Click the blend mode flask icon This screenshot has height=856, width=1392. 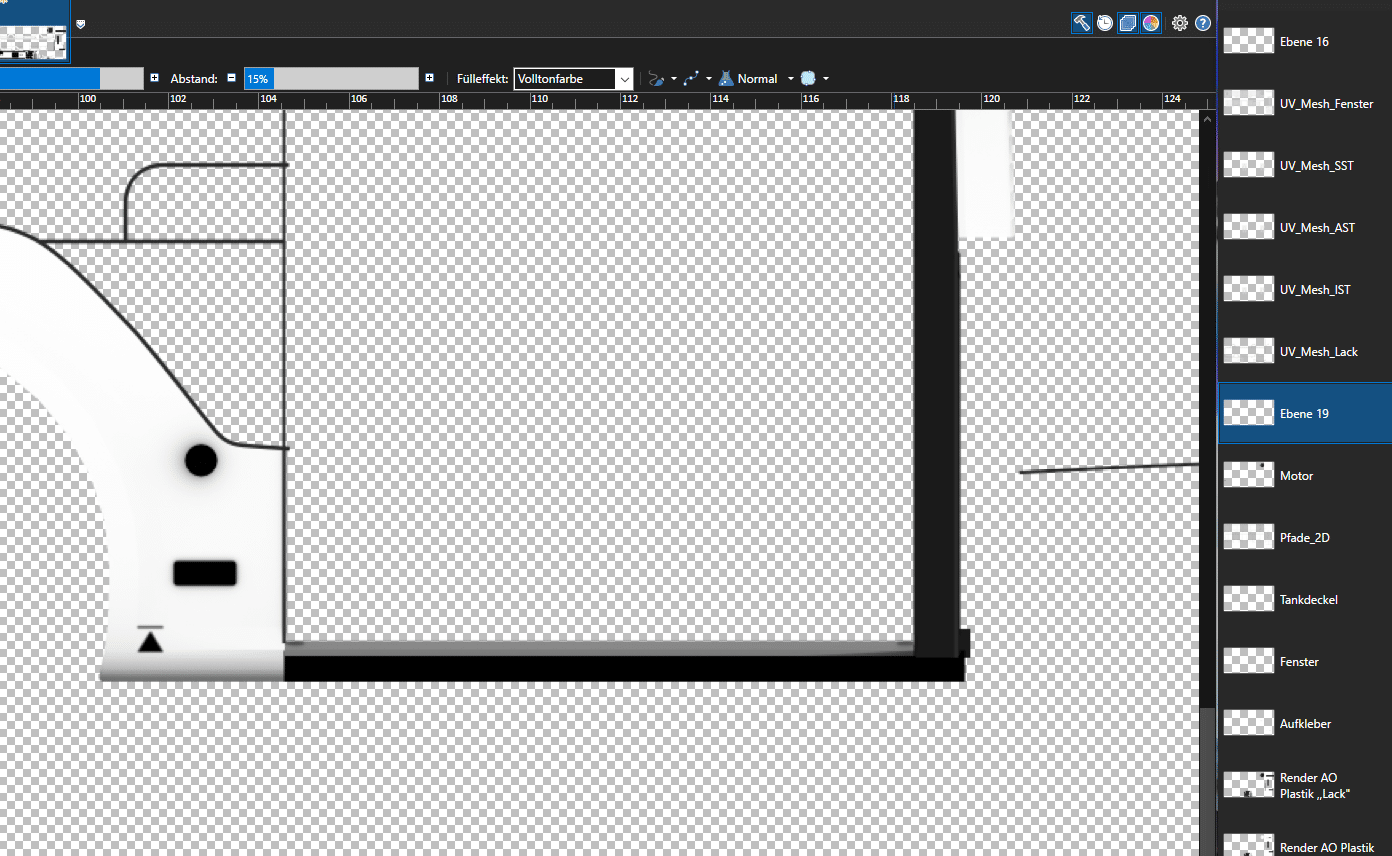[727, 79]
